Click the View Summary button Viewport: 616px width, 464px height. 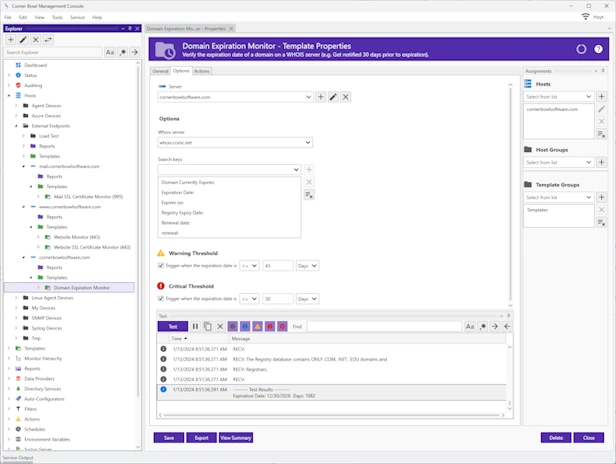[x=236, y=437]
